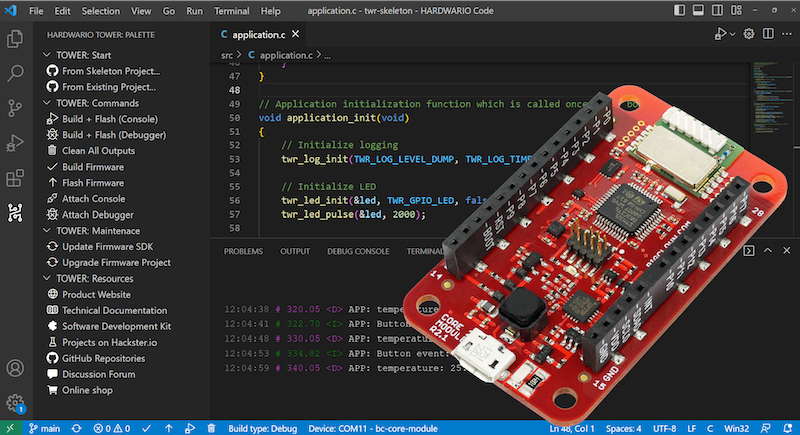Click the src breadcrumb segment
The image size is (800, 435).
(x=227, y=55)
